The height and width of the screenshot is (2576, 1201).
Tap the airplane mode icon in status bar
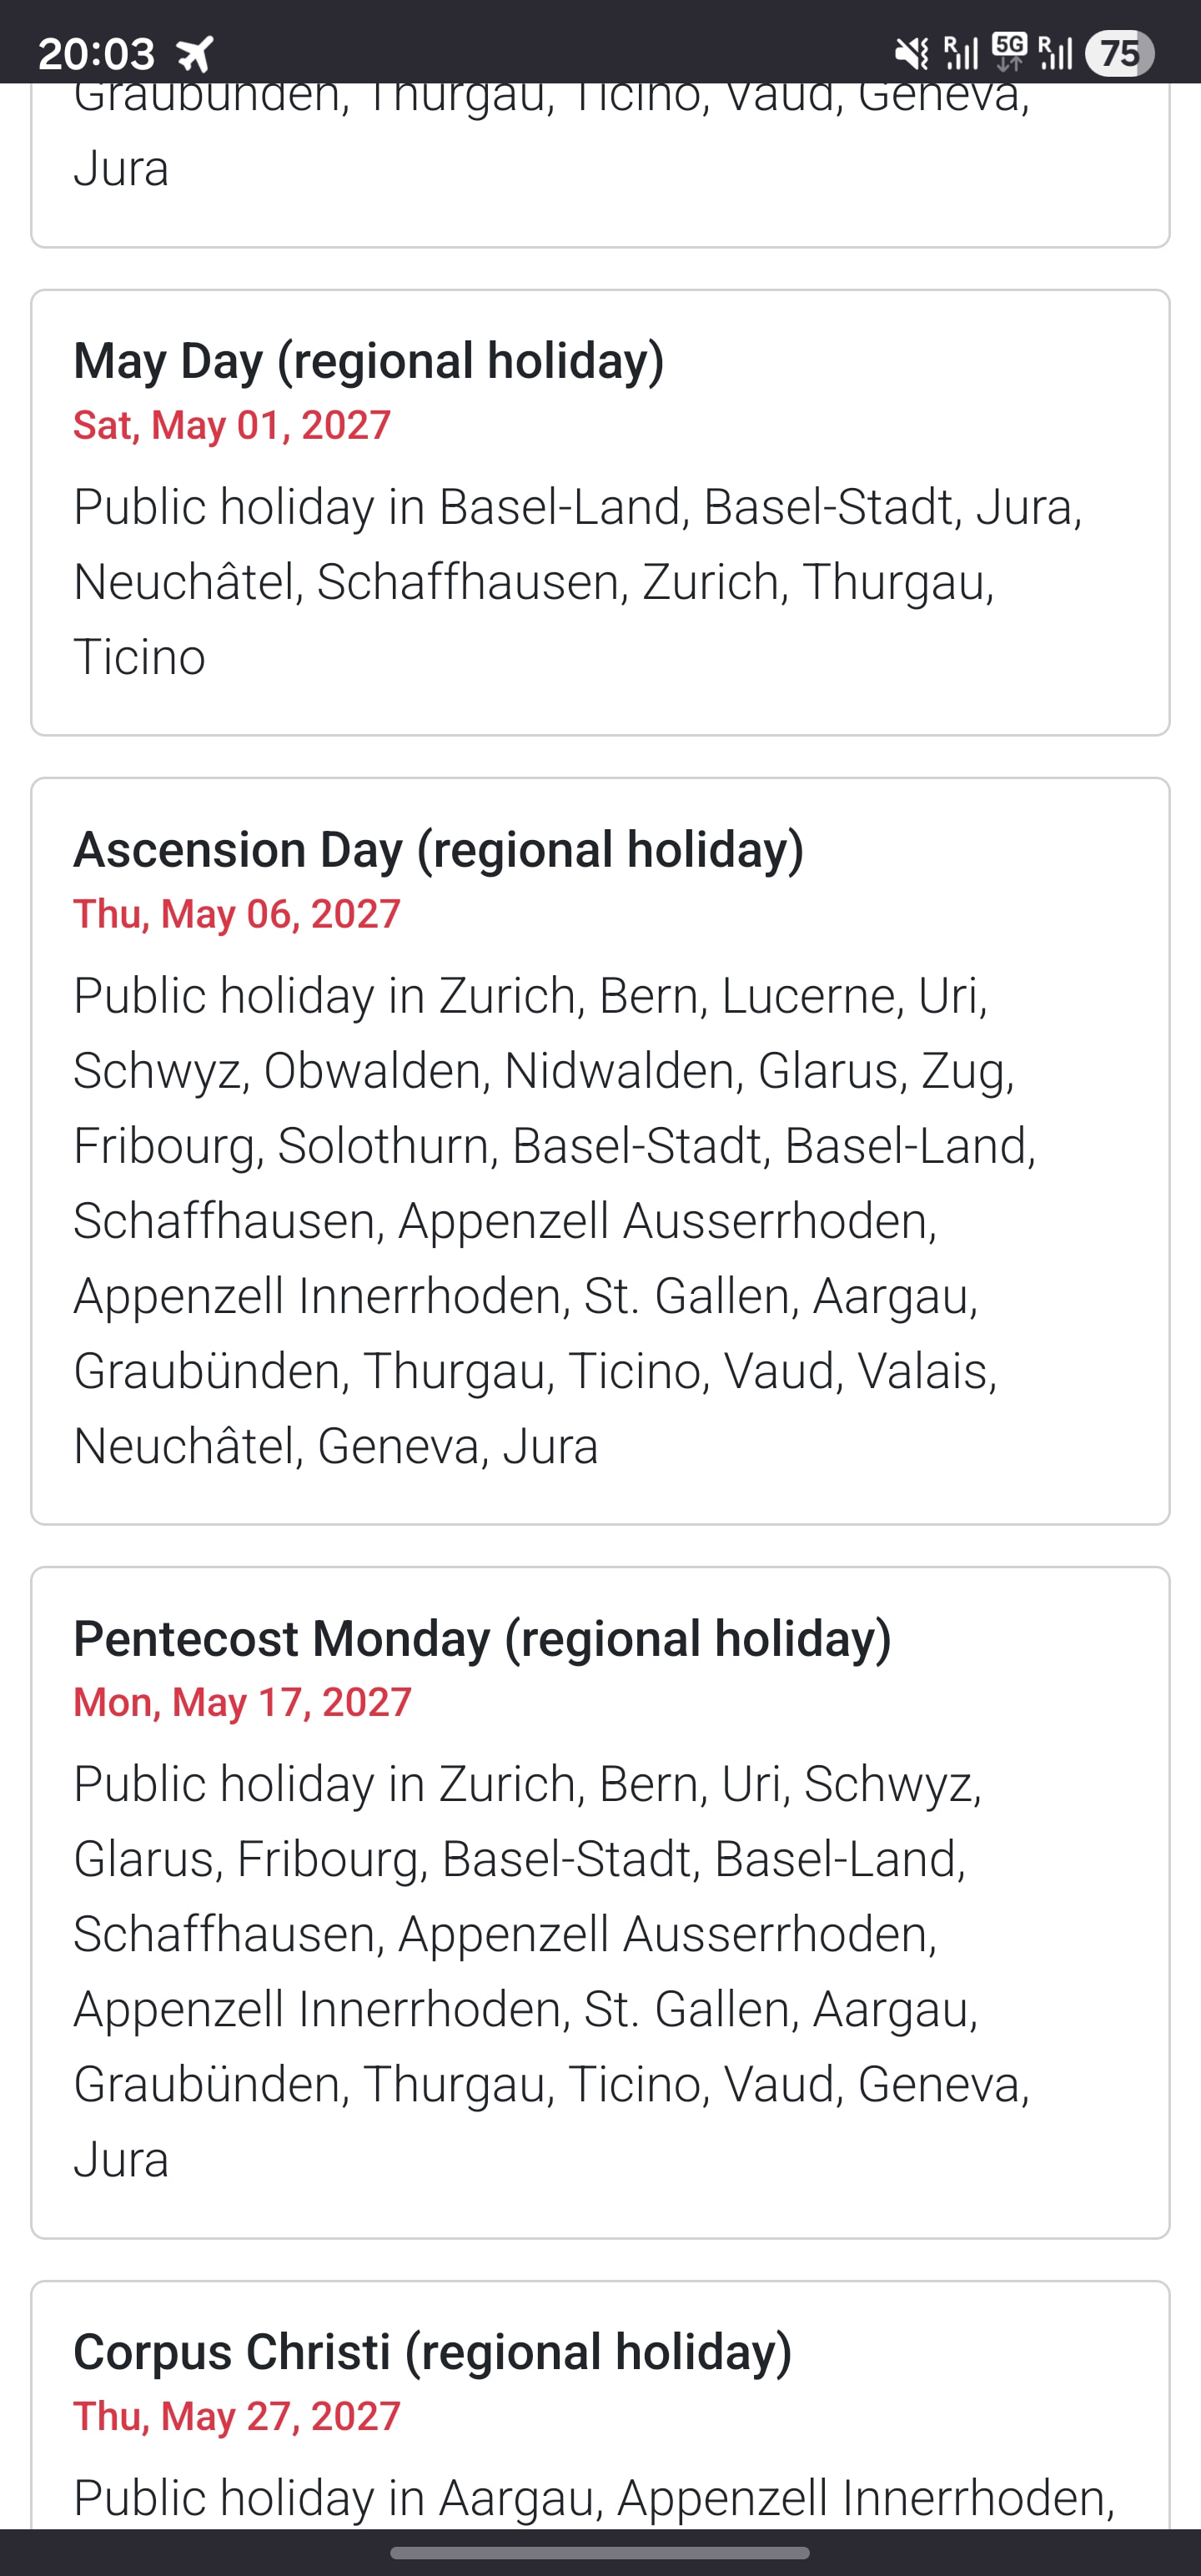click(195, 53)
